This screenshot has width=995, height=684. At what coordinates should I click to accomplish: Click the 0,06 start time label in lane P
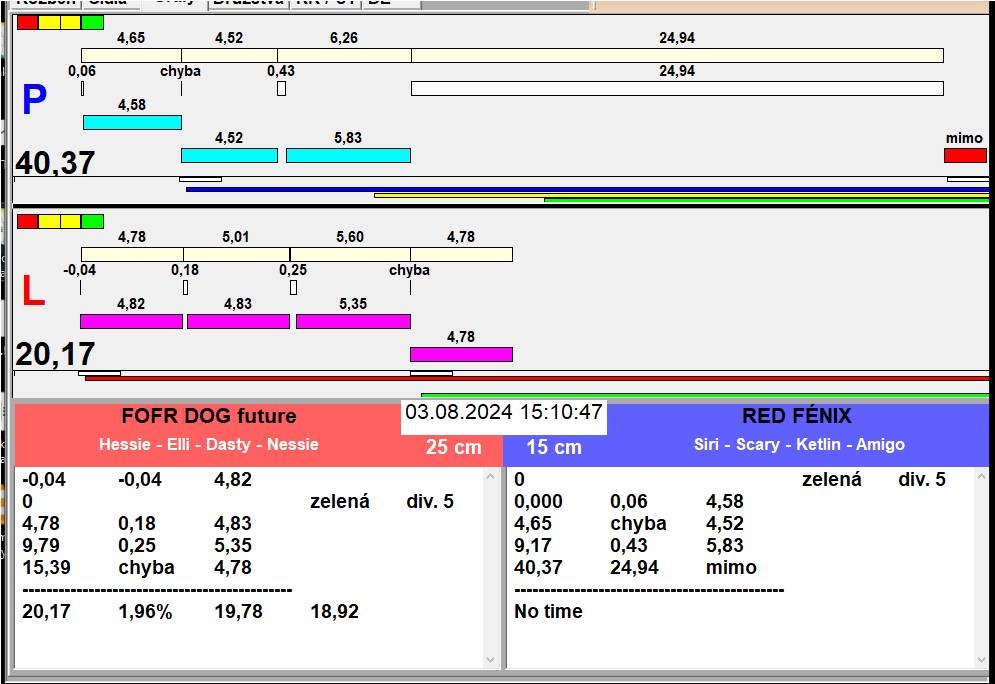[82, 70]
